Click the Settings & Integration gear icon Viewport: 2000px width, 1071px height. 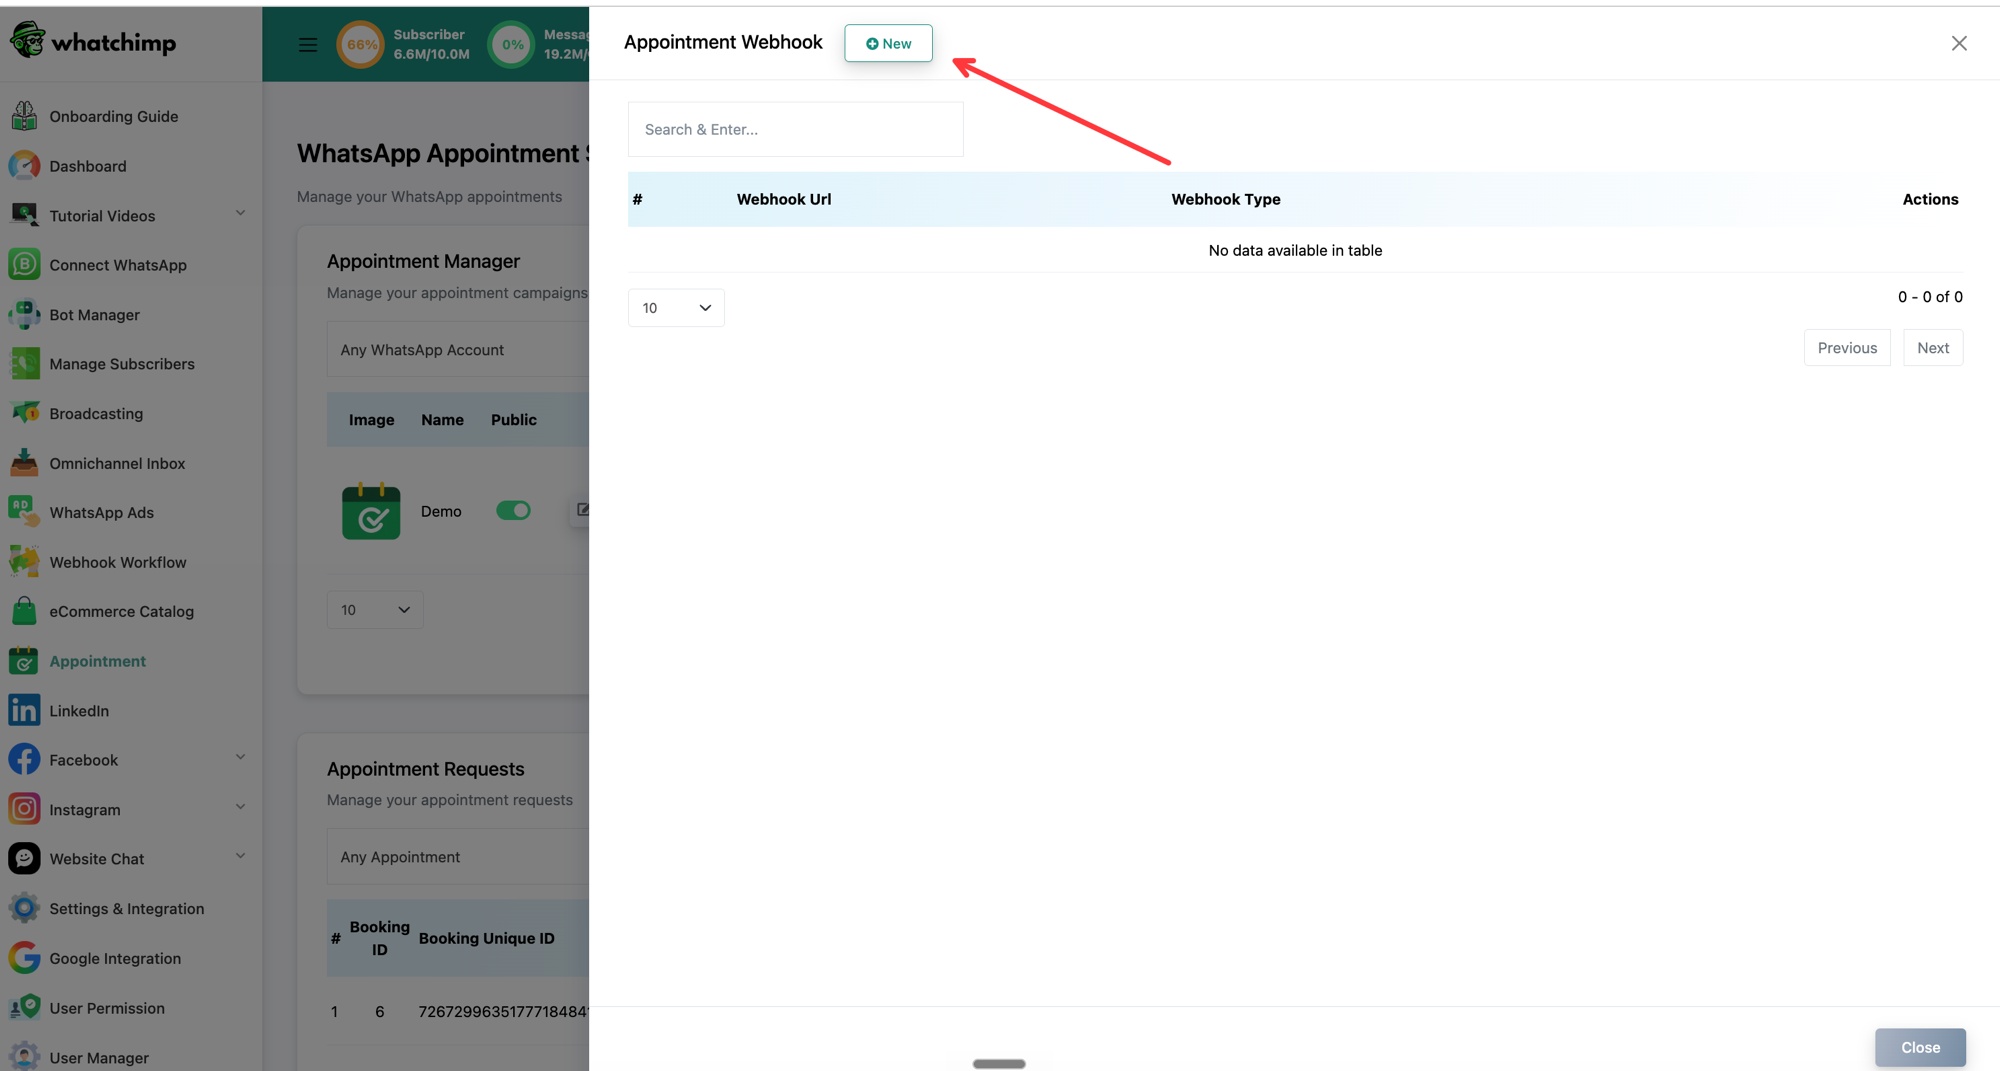point(24,908)
